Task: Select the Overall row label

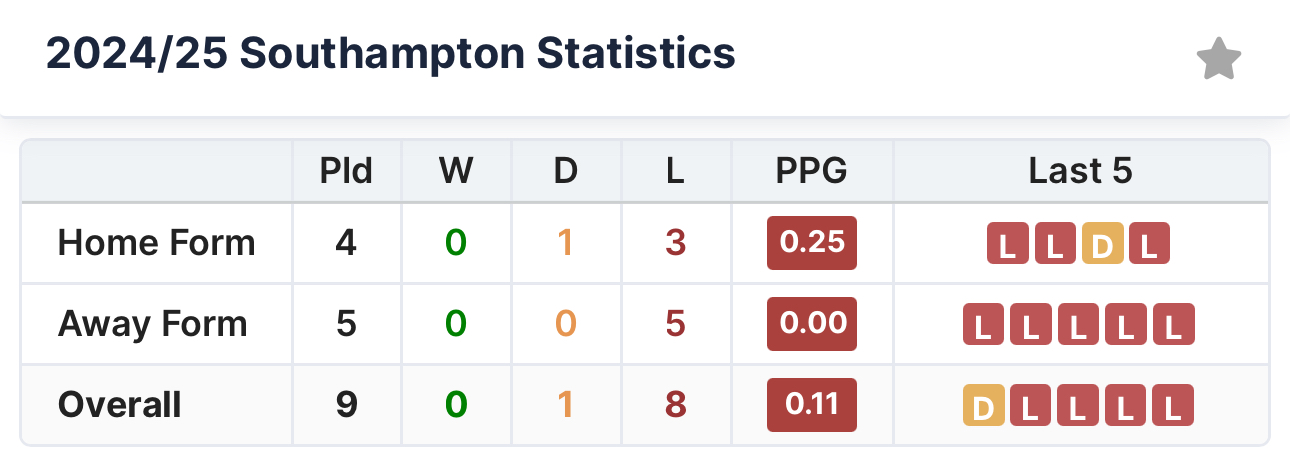Action: coord(120,404)
